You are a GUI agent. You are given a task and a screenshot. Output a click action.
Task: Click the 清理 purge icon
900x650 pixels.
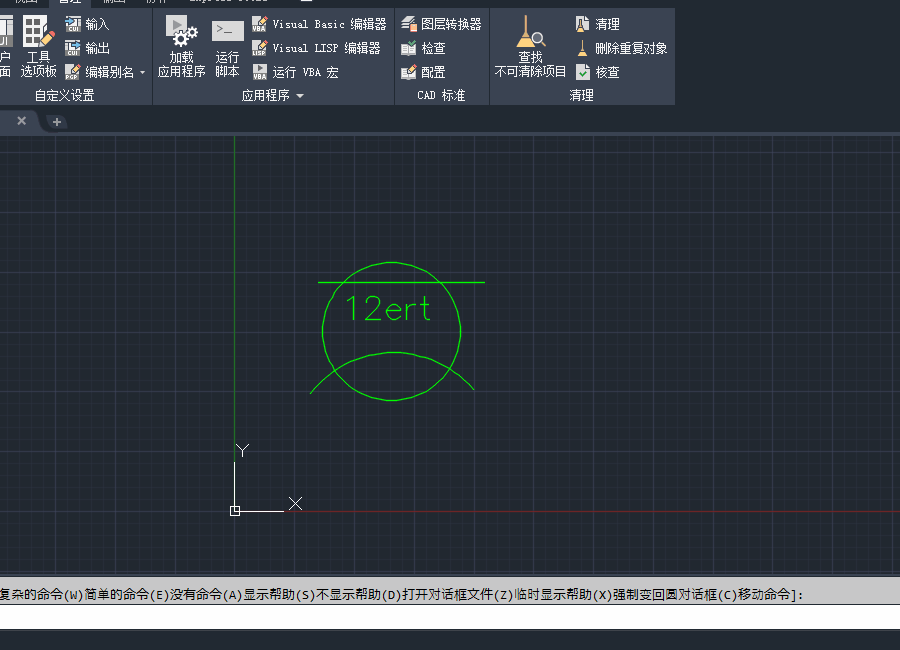pyautogui.click(x=583, y=24)
